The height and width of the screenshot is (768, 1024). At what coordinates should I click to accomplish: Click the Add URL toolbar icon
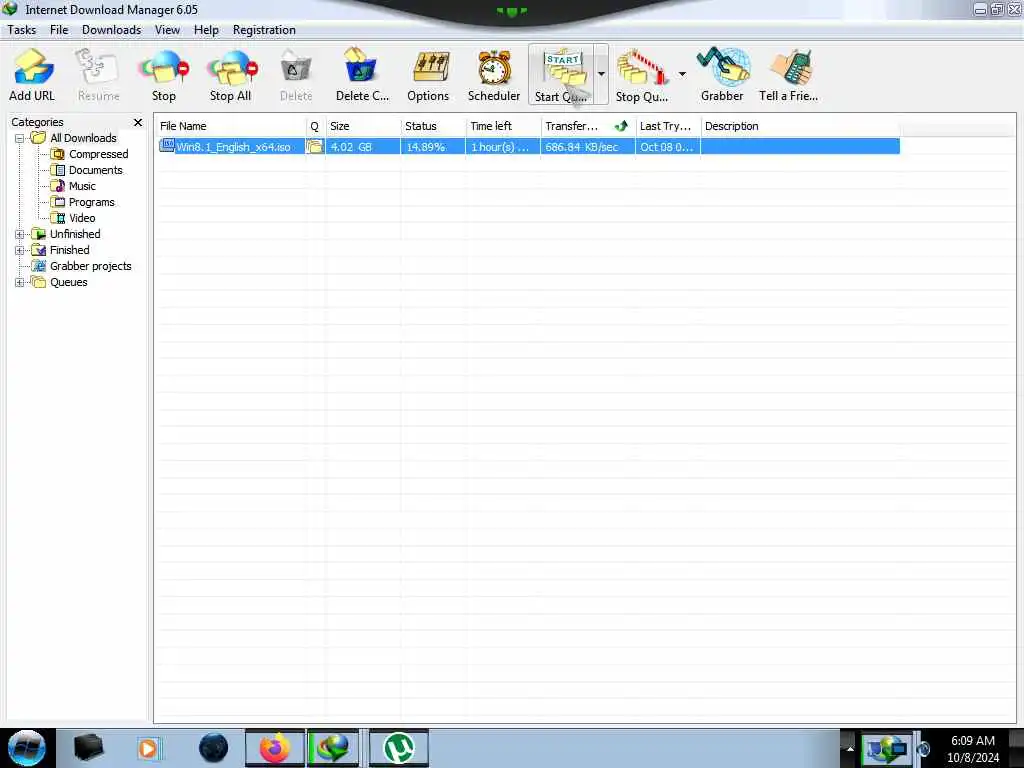pos(32,74)
